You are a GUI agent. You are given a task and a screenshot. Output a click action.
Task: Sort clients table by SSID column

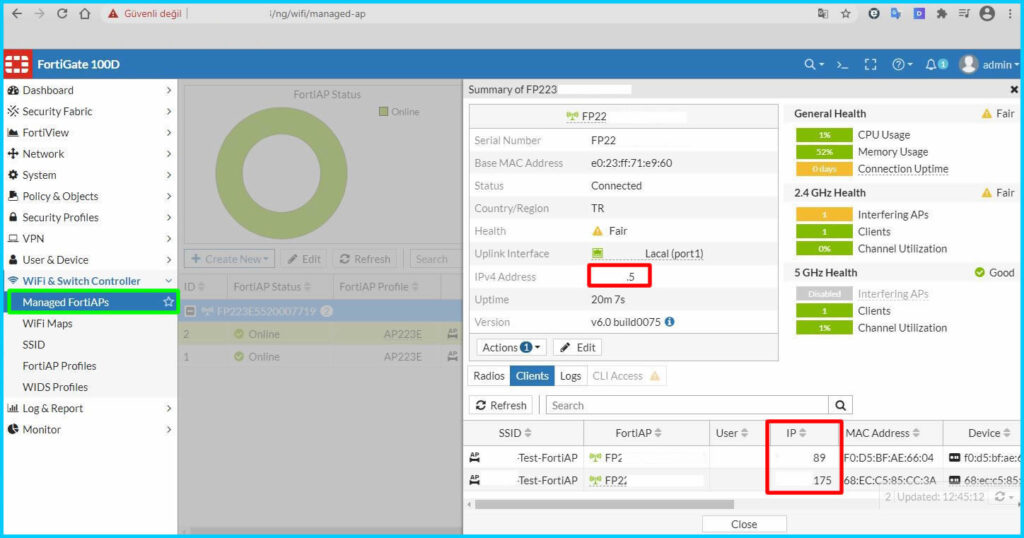[515, 433]
